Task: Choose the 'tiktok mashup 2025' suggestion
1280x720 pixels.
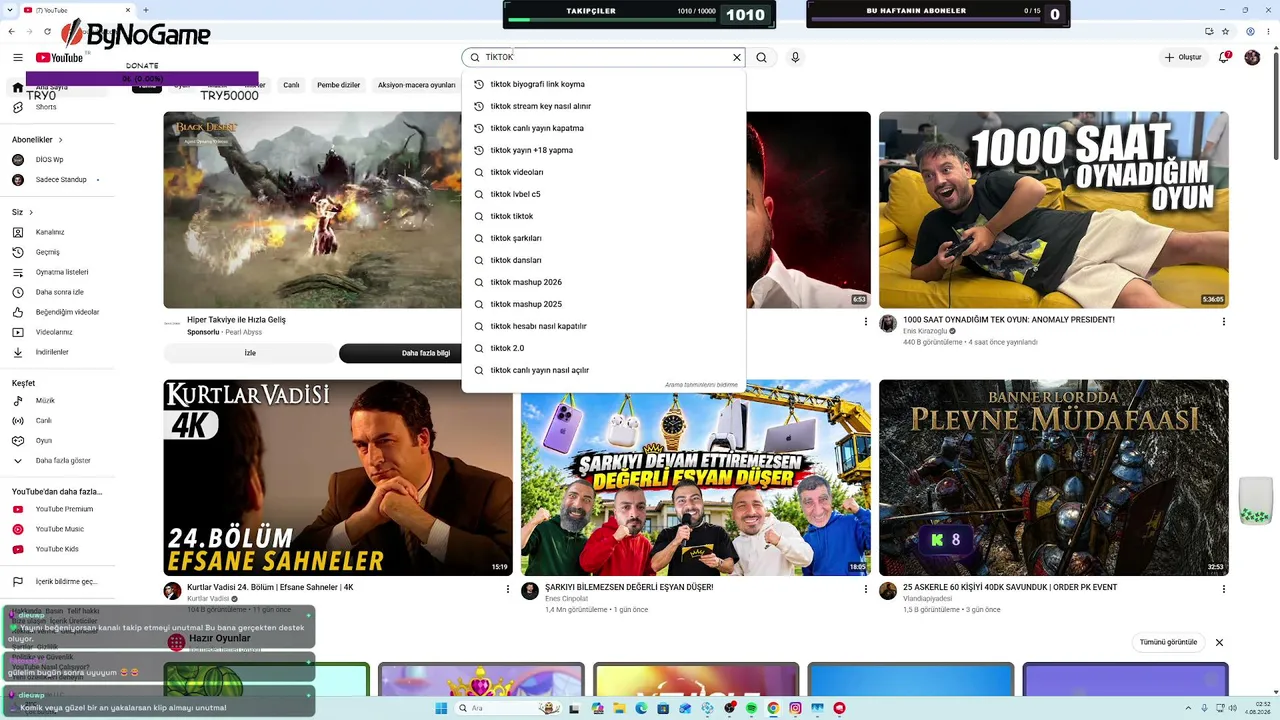Action: 604,304
